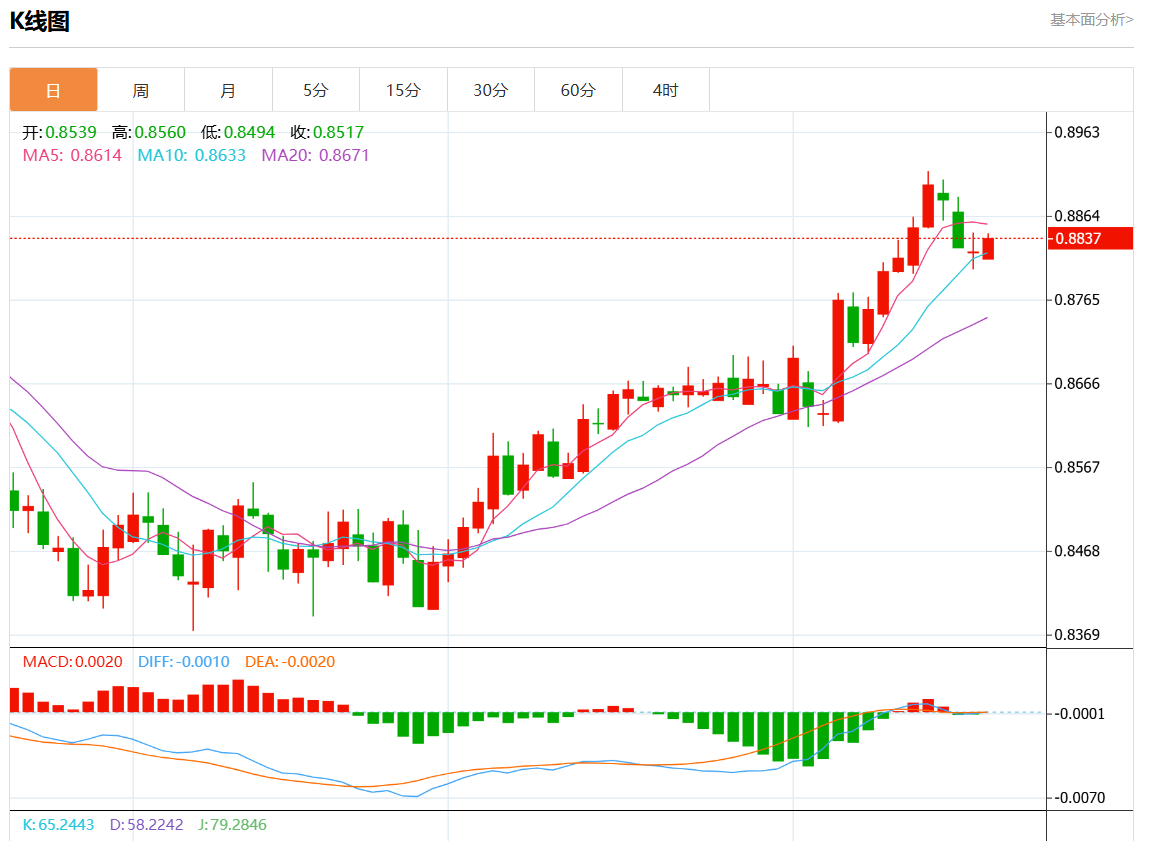Open the 基本面分析 link

(x=1091, y=19)
